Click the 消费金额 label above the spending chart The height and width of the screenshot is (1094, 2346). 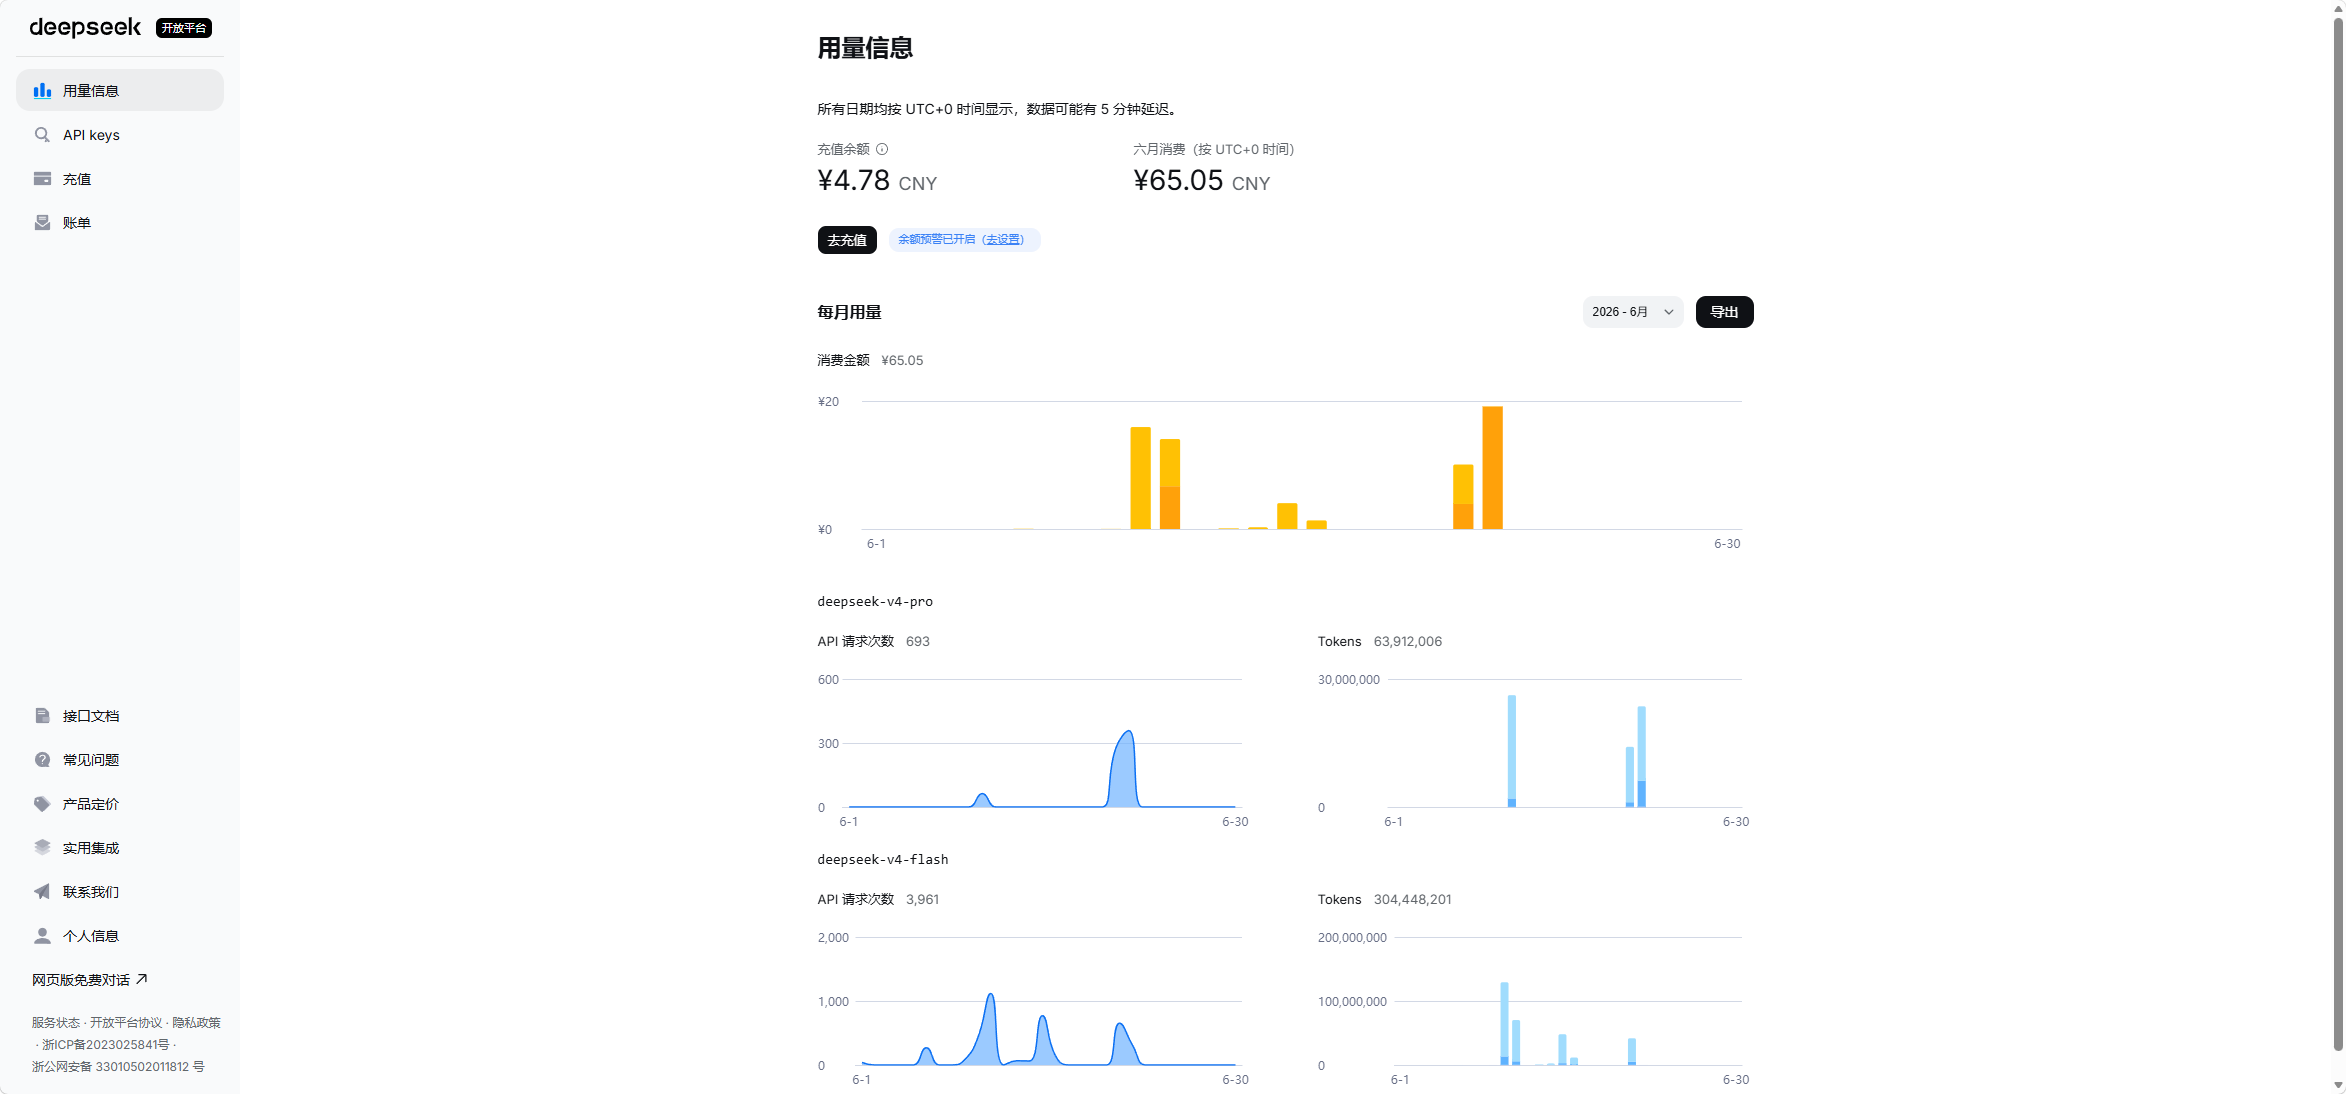click(843, 360)
